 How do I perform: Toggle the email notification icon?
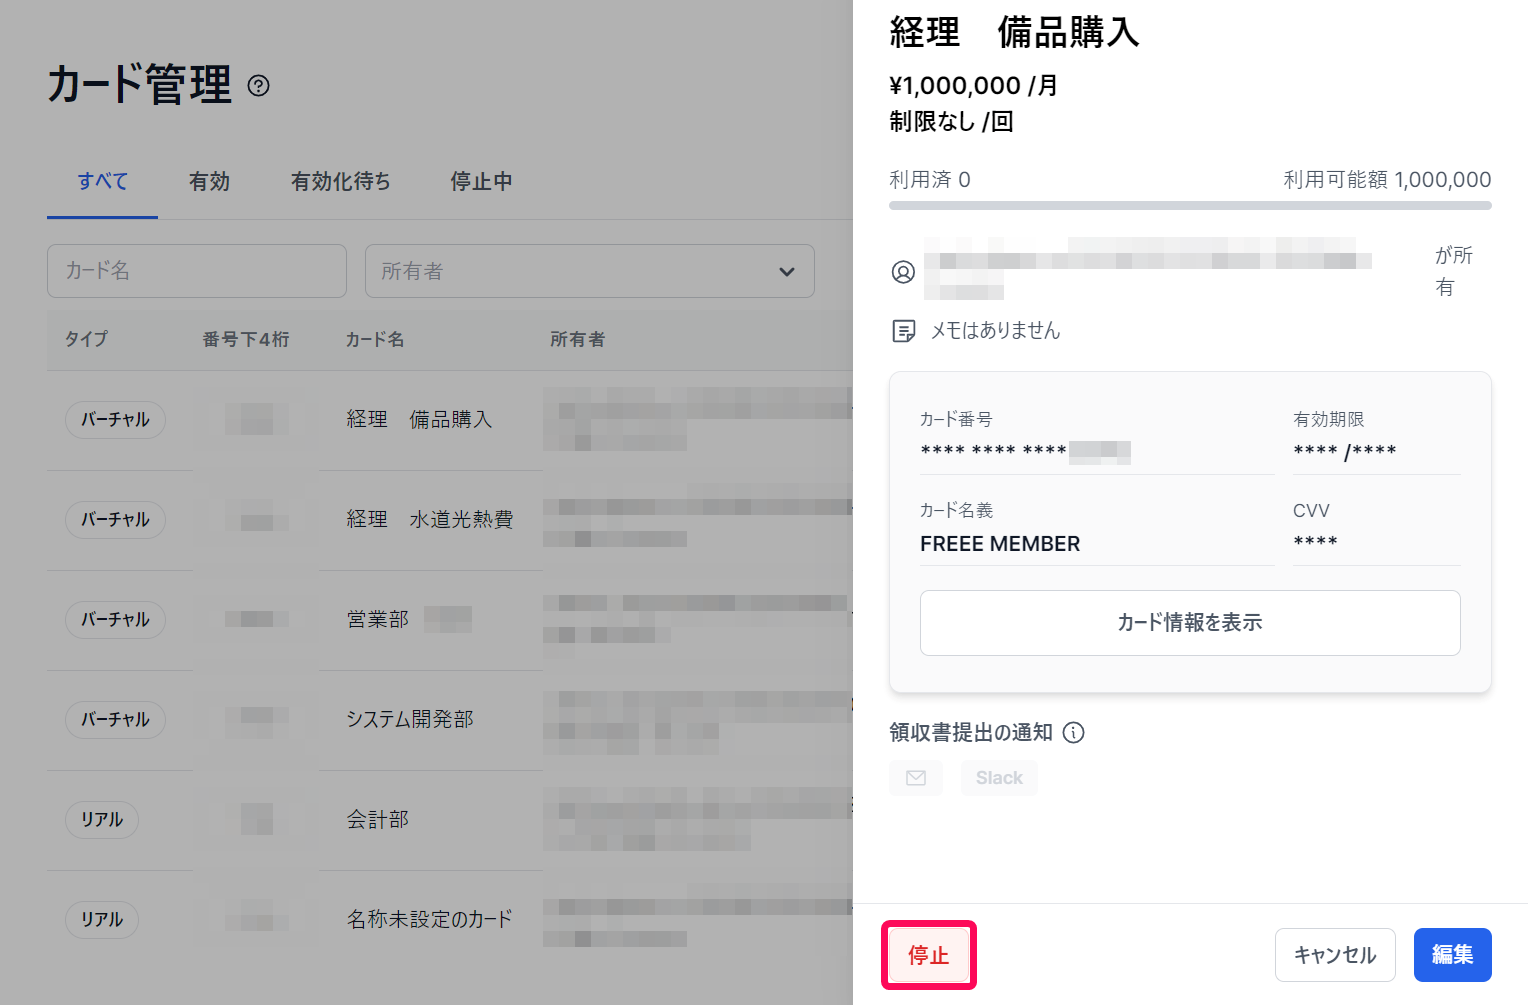point(916,778)
